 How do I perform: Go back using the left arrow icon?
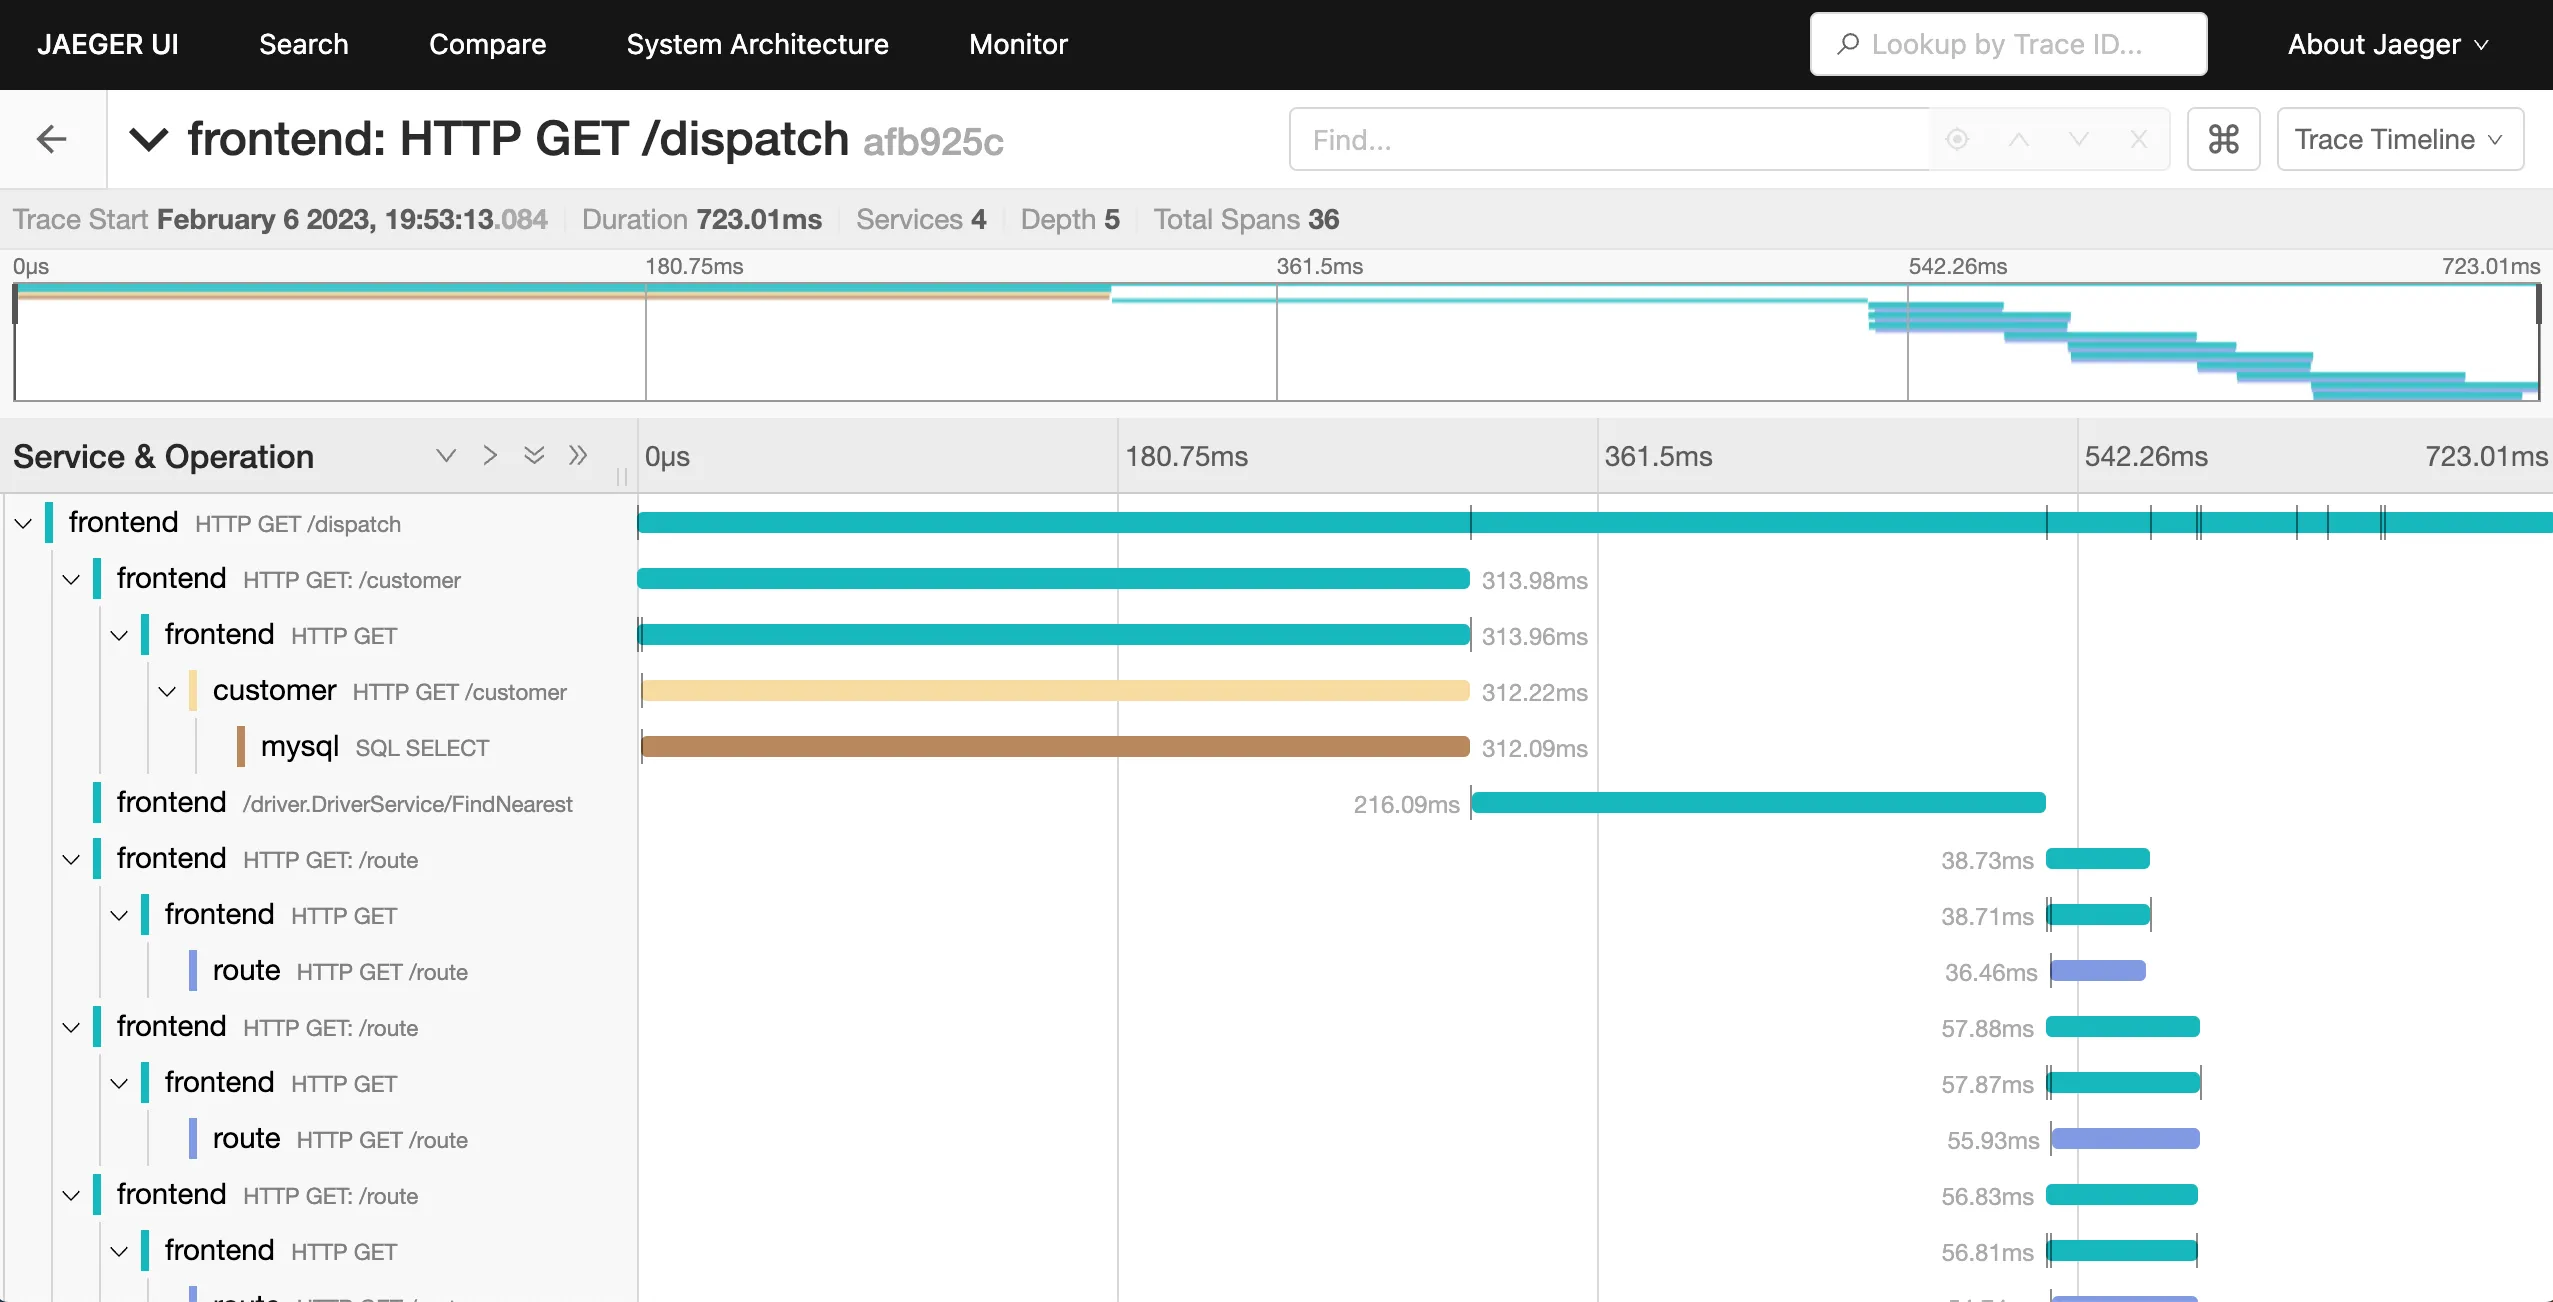tap(52, 139)
